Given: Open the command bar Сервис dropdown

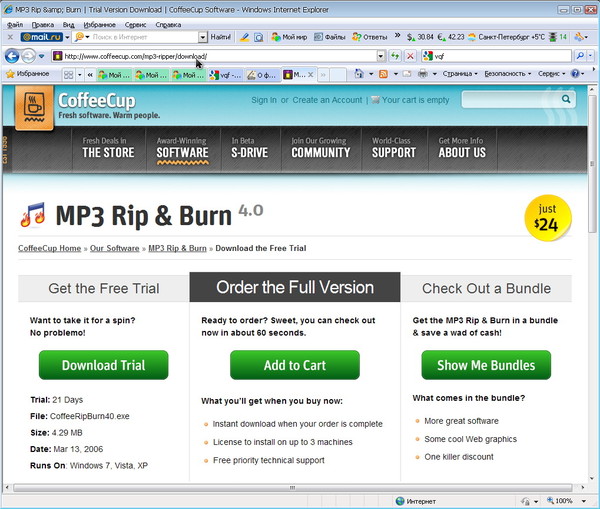Looking at the screenshot, I should tap(551, 73).
